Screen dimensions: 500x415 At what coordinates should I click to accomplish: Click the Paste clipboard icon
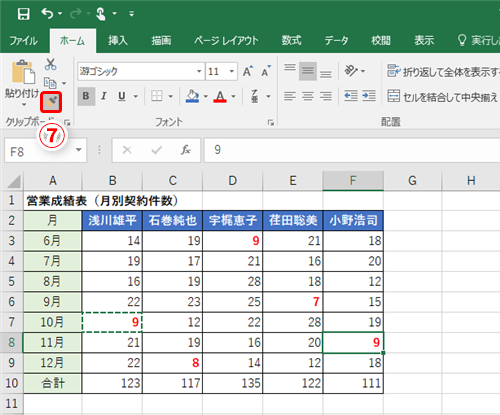pos(23,72)
